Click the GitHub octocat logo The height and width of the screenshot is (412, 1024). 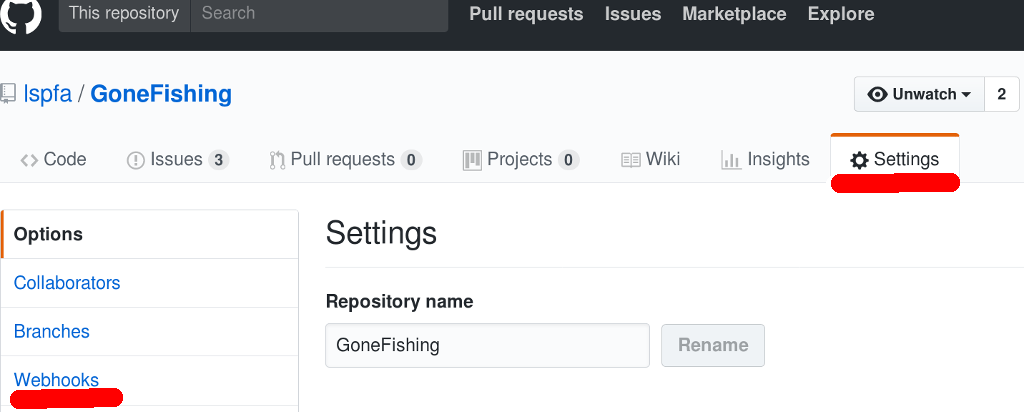tap(21, 14)
